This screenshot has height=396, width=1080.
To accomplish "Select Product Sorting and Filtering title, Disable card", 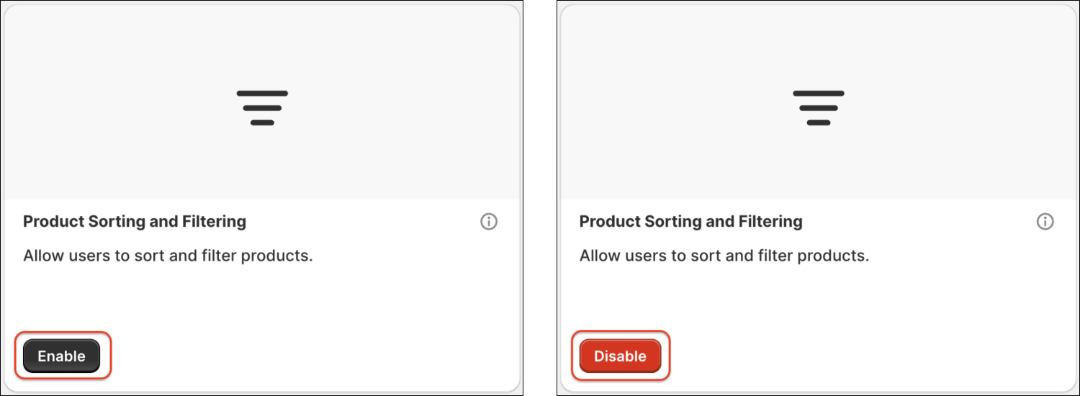I will coord(691,222).
